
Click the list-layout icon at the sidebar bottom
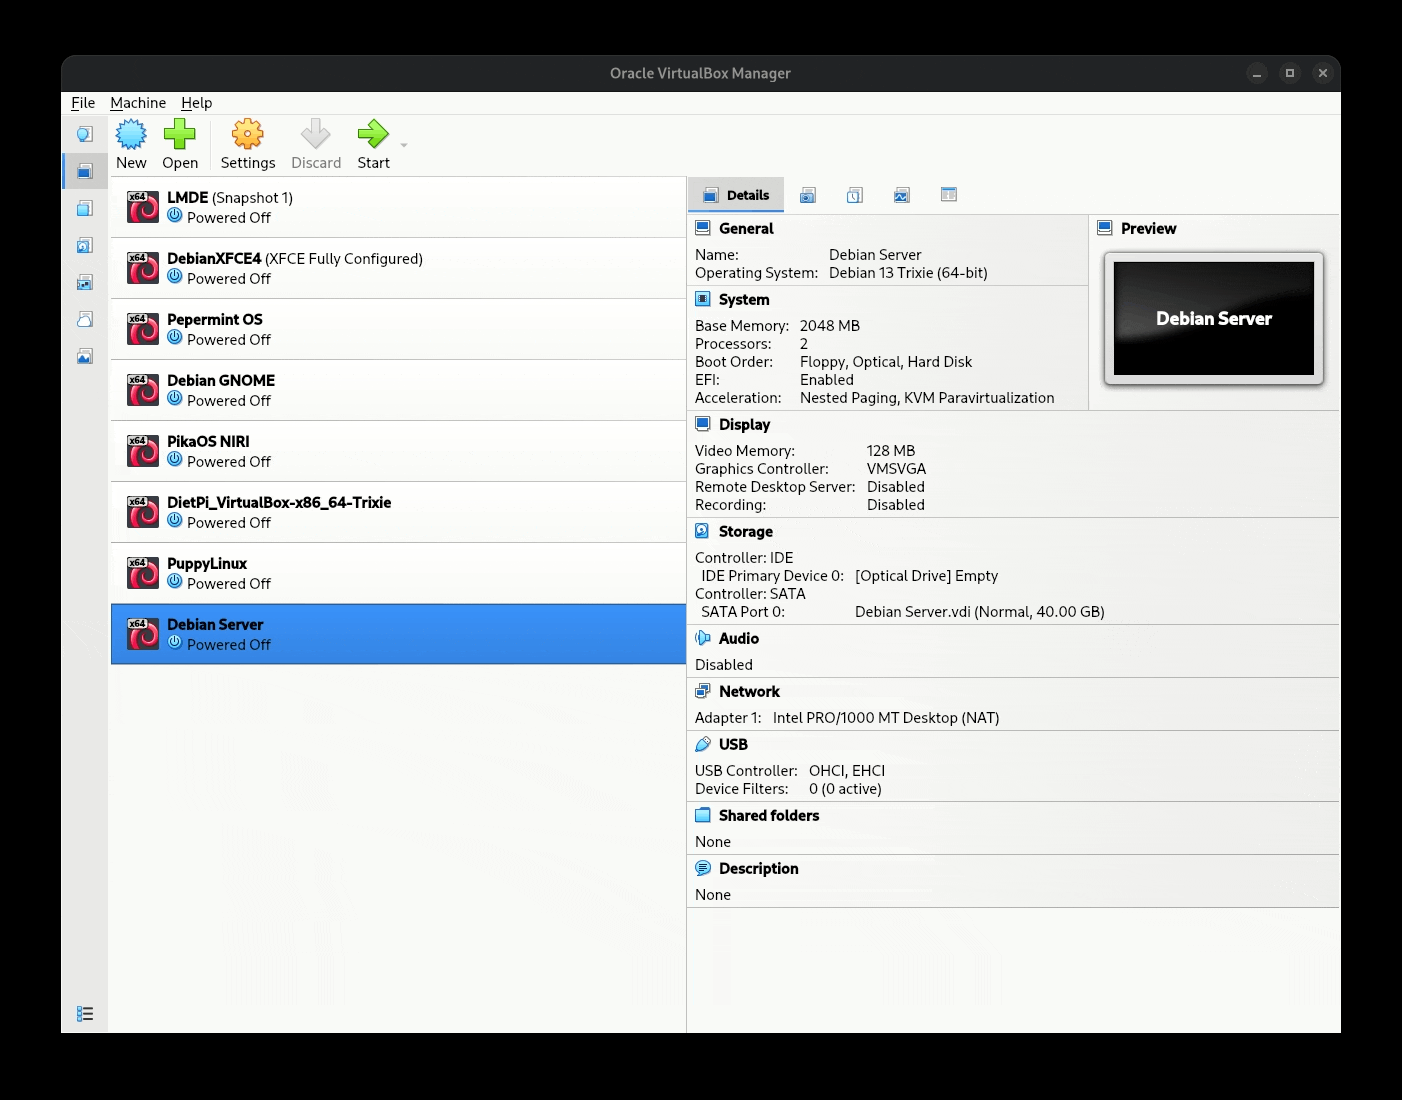coord(85,1014)
